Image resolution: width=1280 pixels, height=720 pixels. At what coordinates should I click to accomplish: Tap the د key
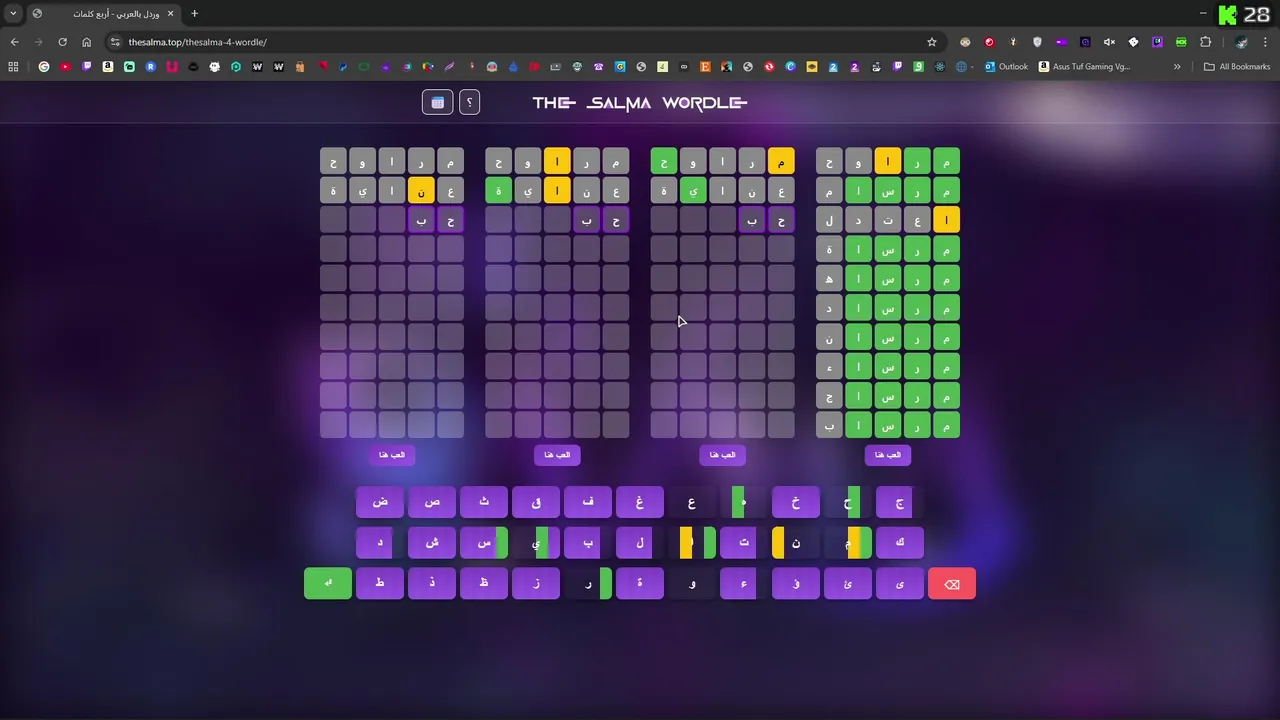tap(380, 543)
